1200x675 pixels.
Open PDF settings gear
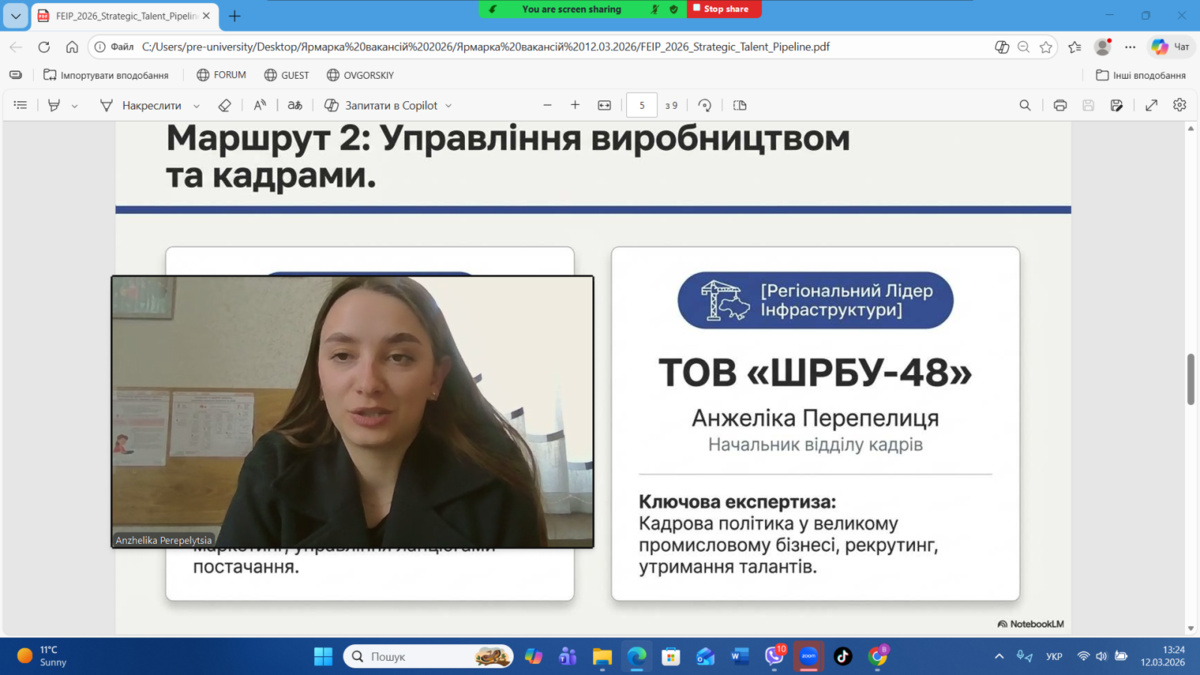pyautogui.click(x=1180, y=105)
